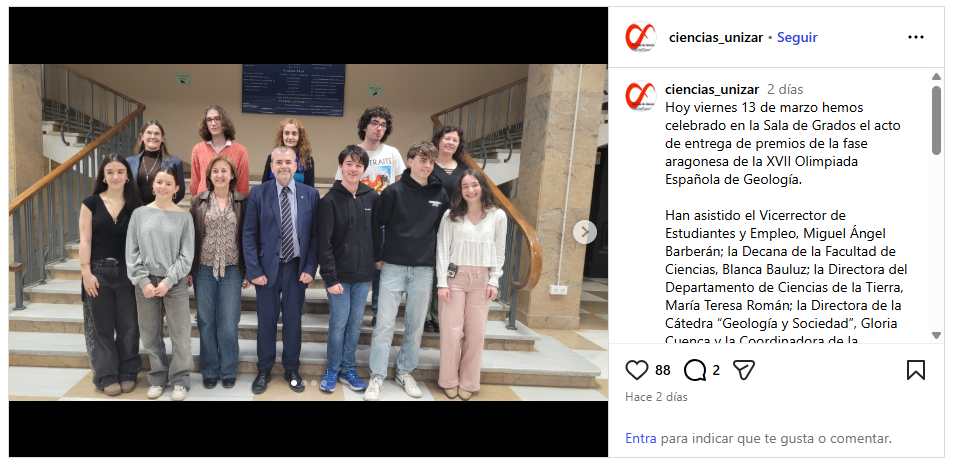Click the caption scrollbar thumb

click(x=936, y=120)
